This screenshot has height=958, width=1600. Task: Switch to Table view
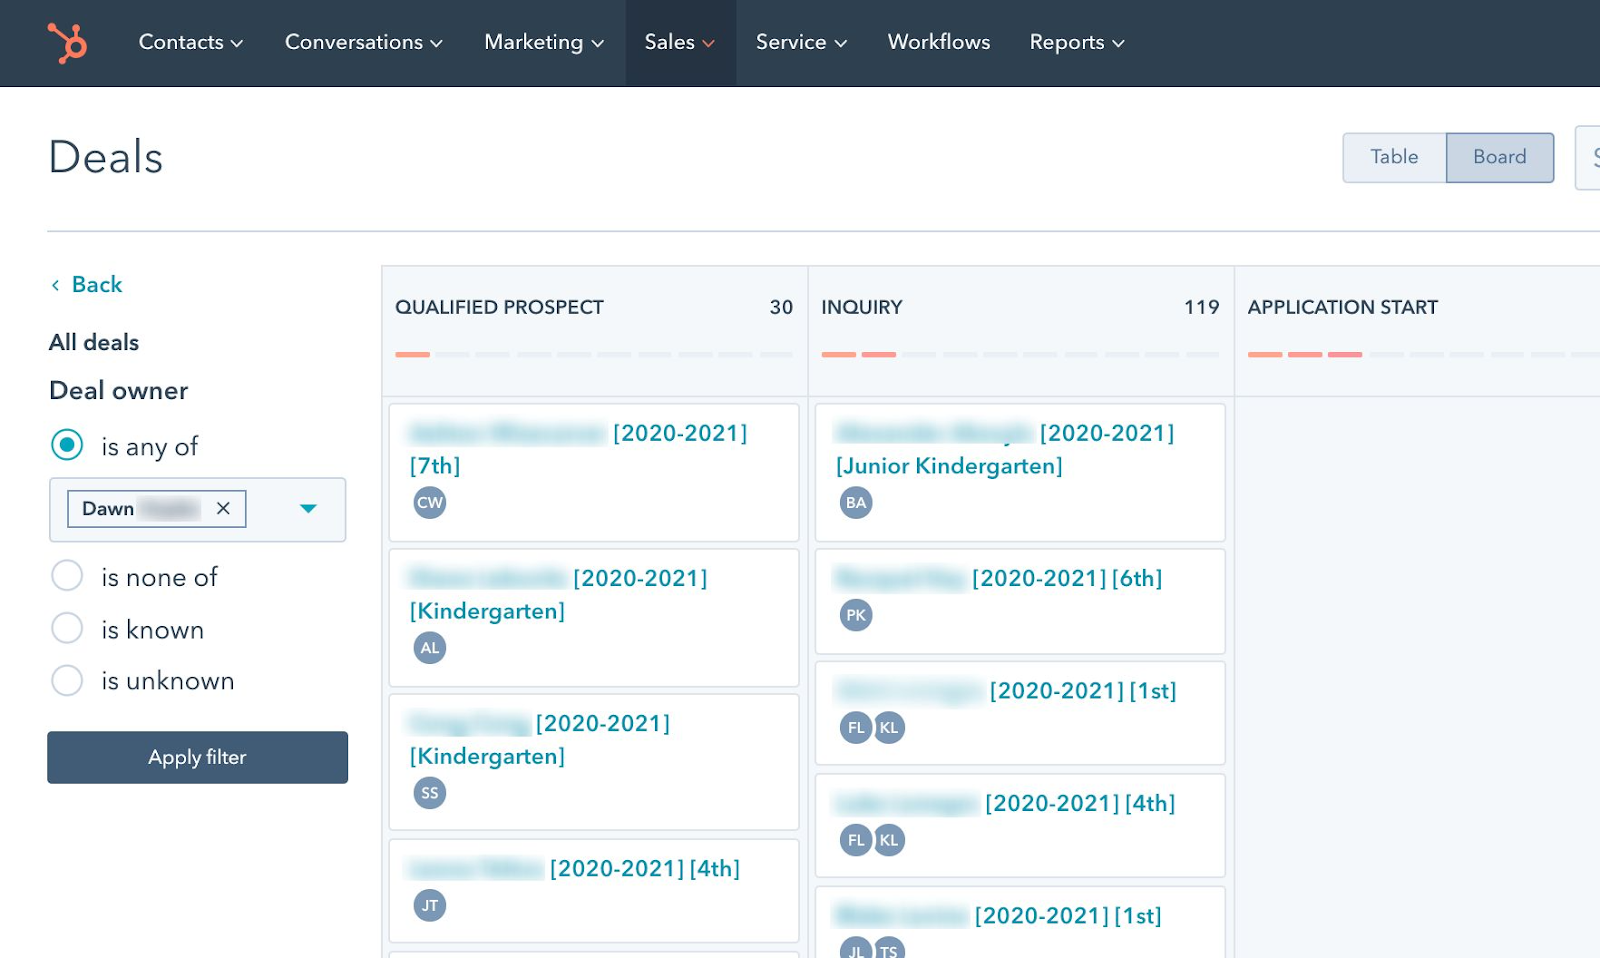tap(1394, 157)
